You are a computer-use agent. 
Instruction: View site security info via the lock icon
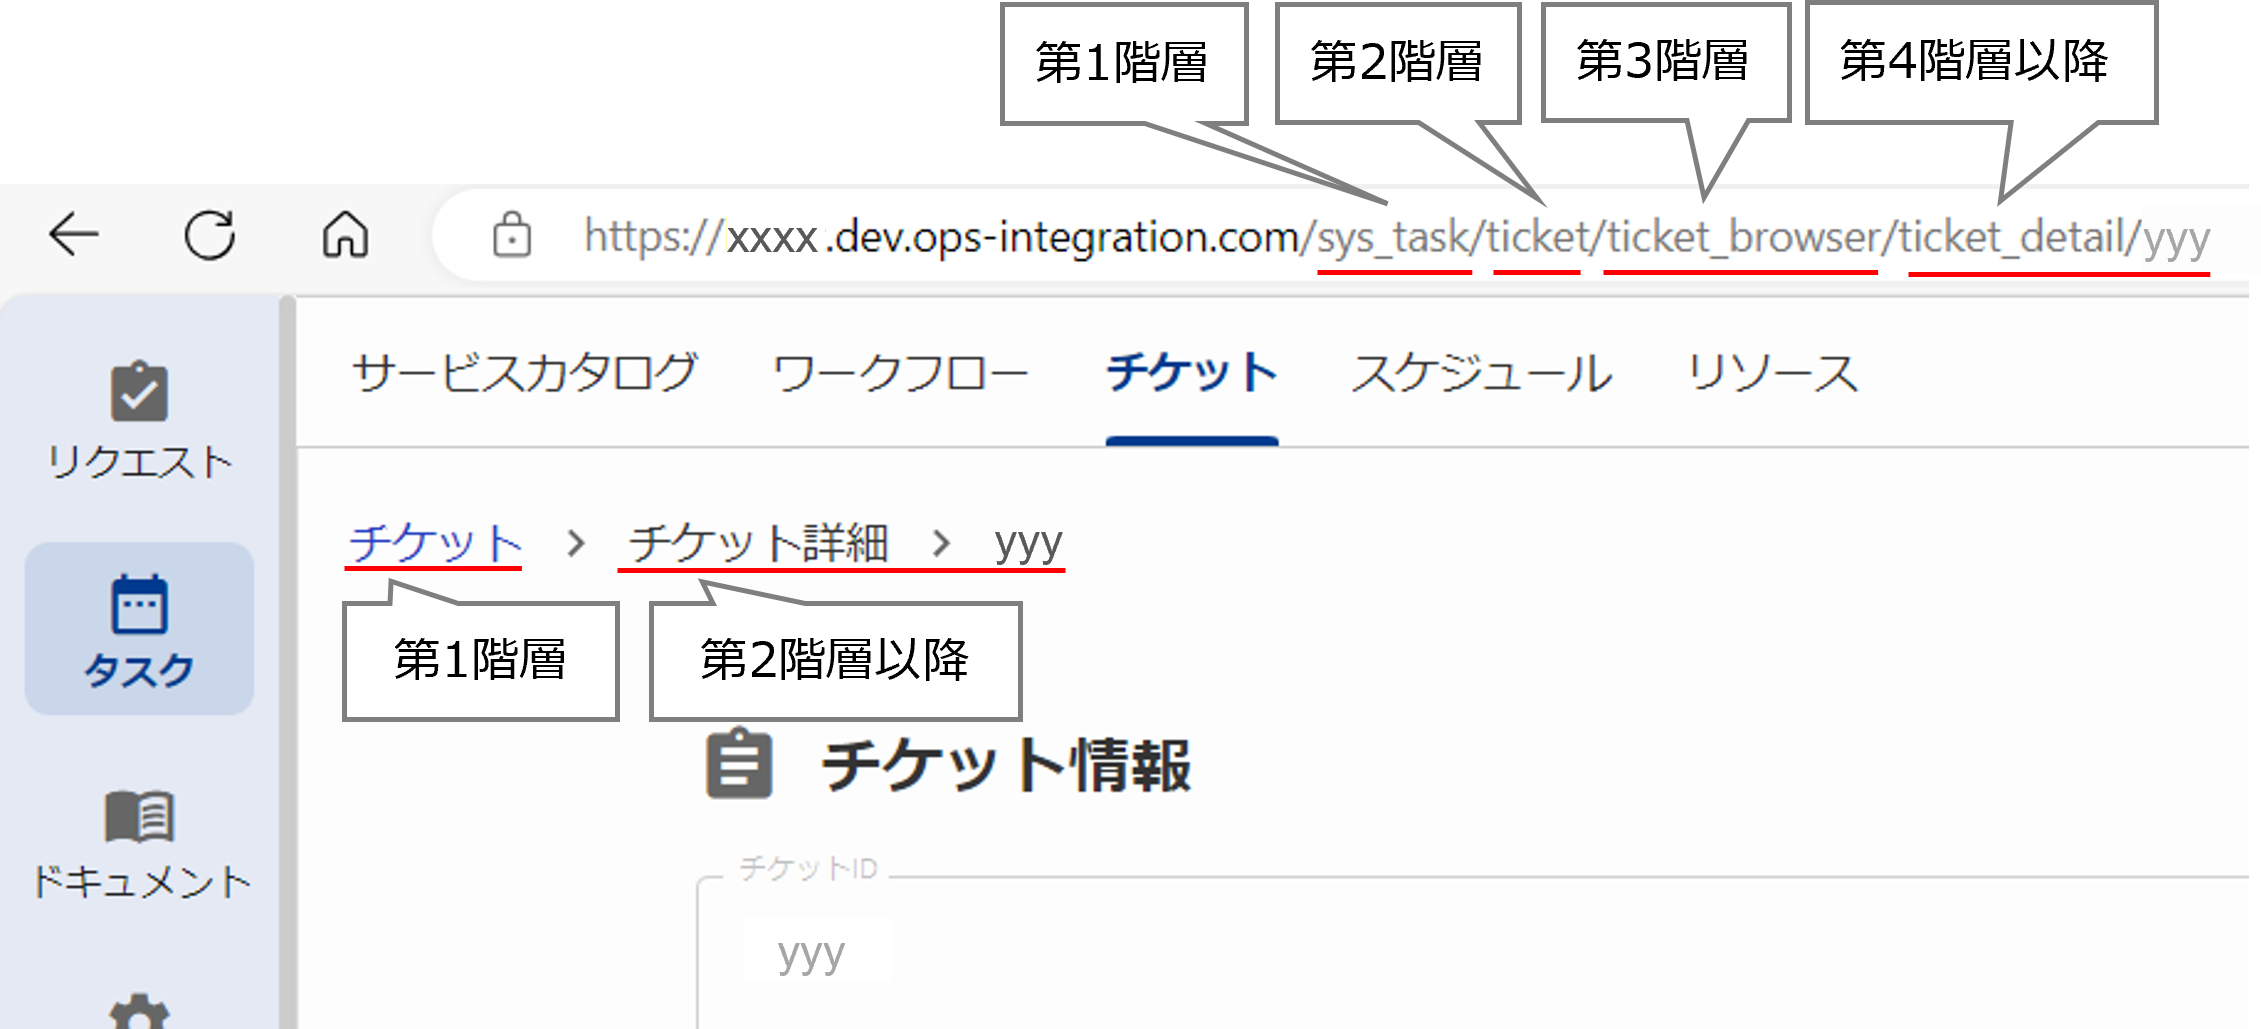click(512, 235)
